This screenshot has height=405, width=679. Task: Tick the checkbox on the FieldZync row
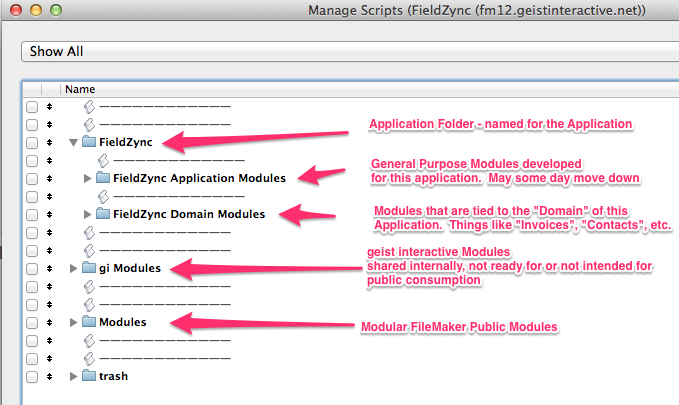tap(32, 143)
